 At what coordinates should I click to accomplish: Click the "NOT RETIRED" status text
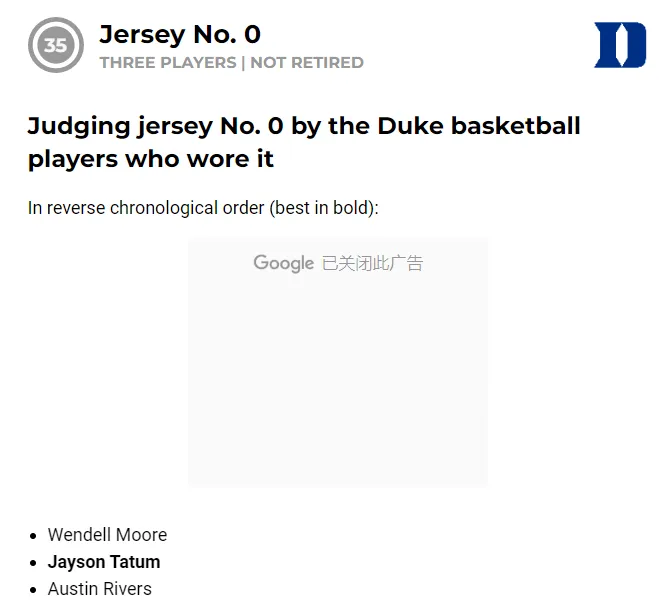[307, 62]
